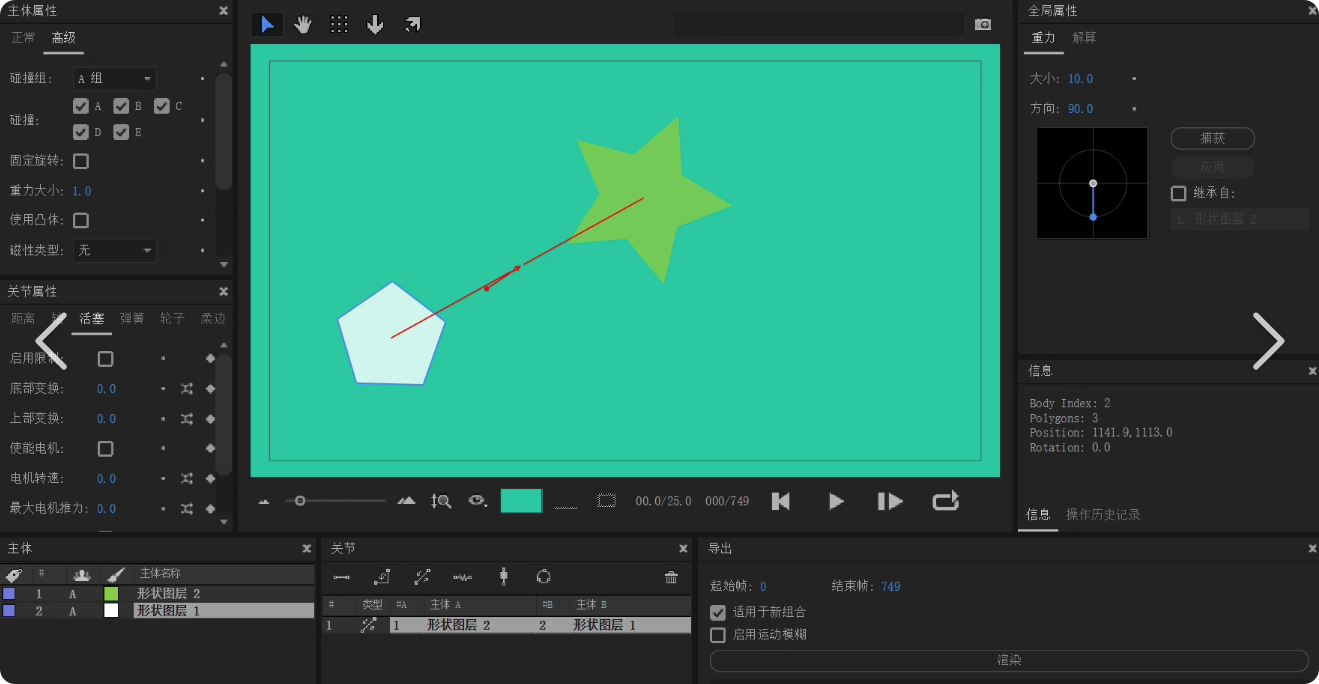
Task: Toggle the loop playback button
Action: pos(946,501)
